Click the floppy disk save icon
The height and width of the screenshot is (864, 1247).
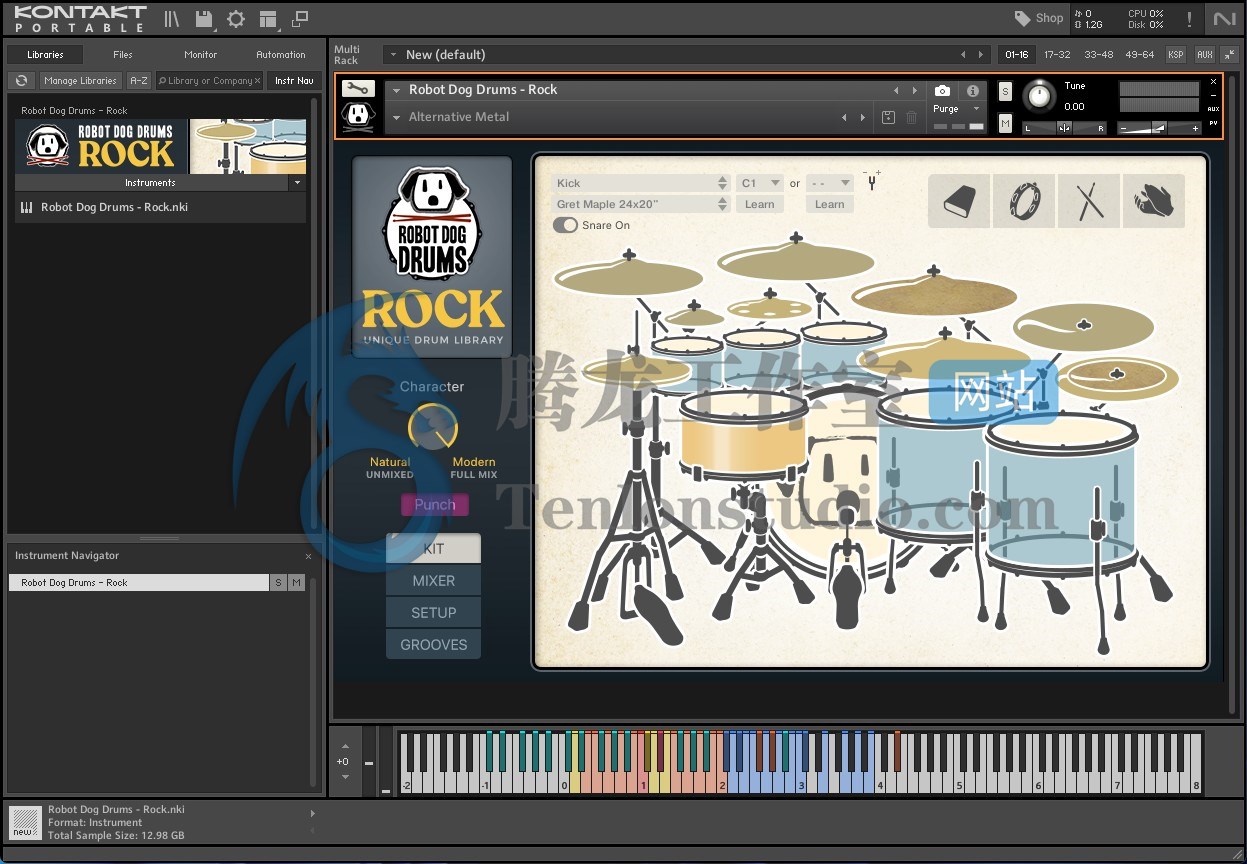click(x=204, y=19)
